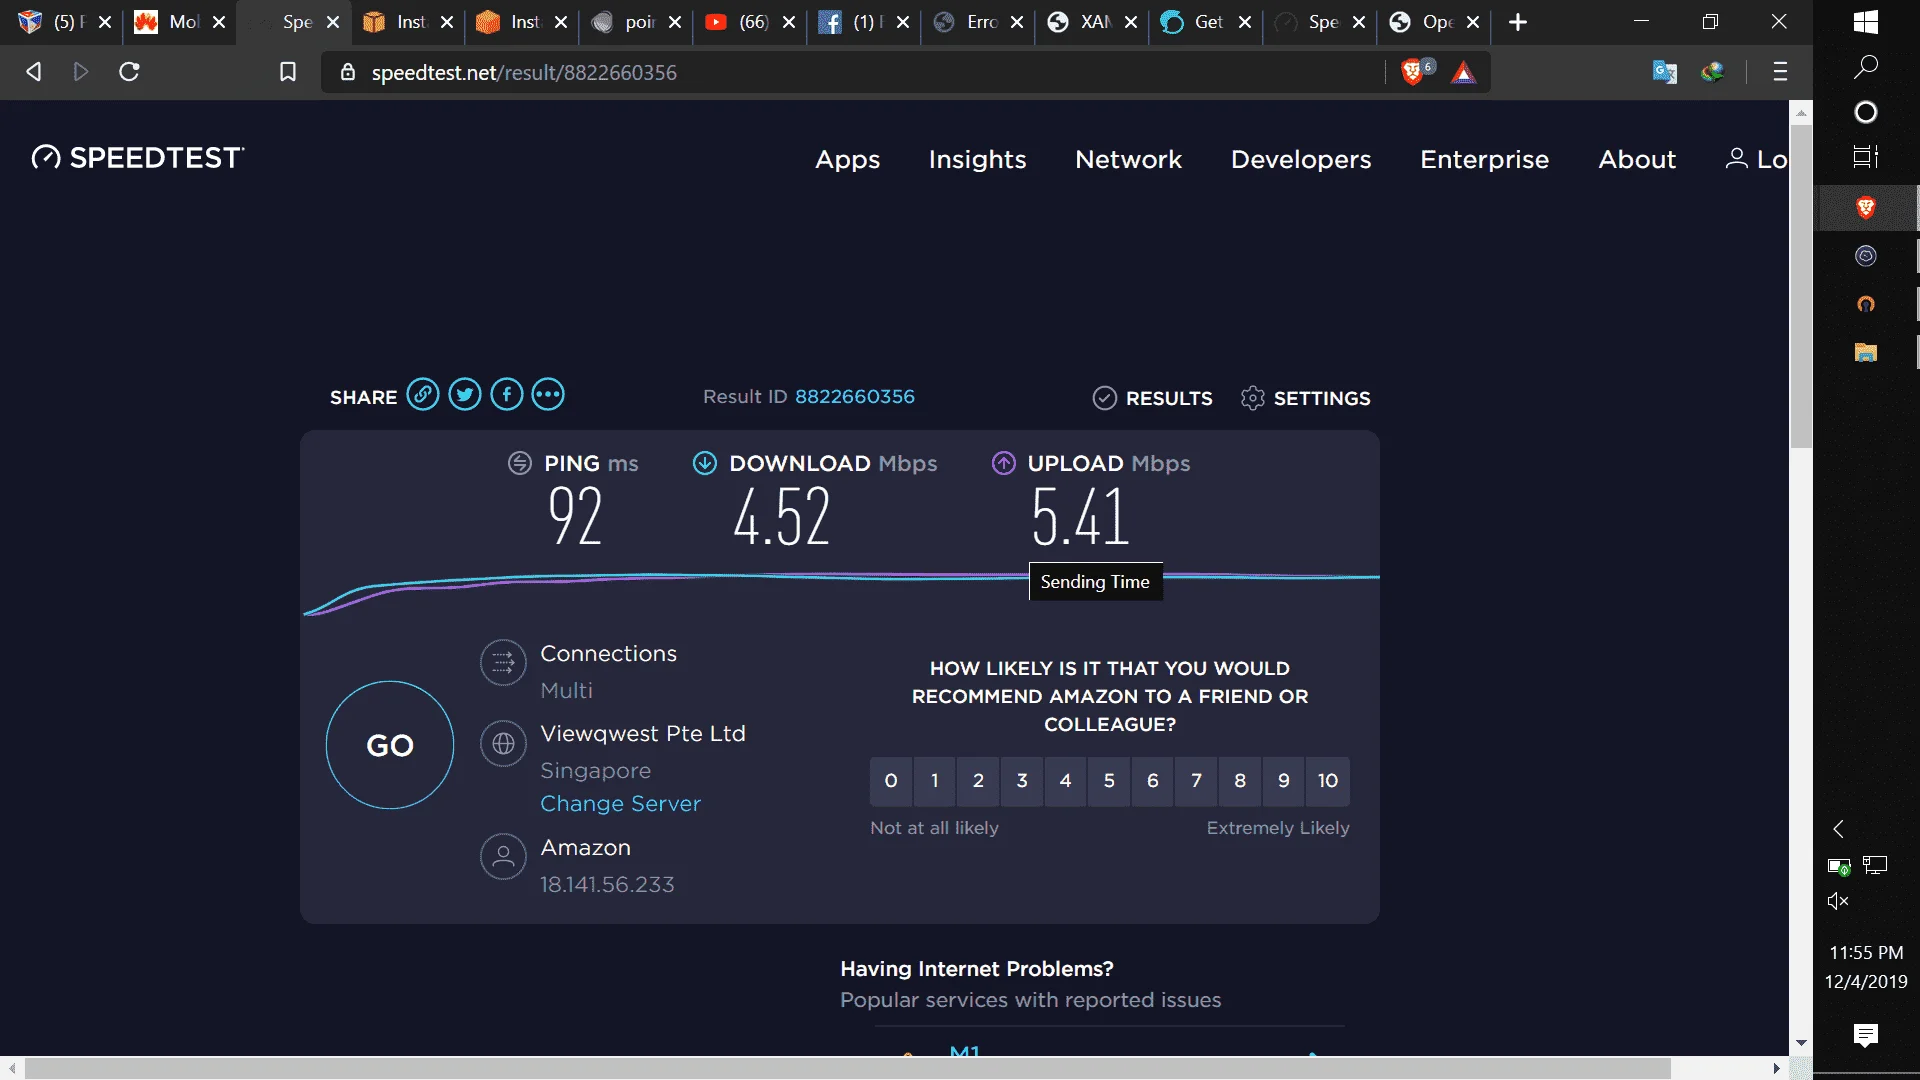1920x1080 pixels.
Task: Open the Enterprise menu
Action: coord(1484,160)
